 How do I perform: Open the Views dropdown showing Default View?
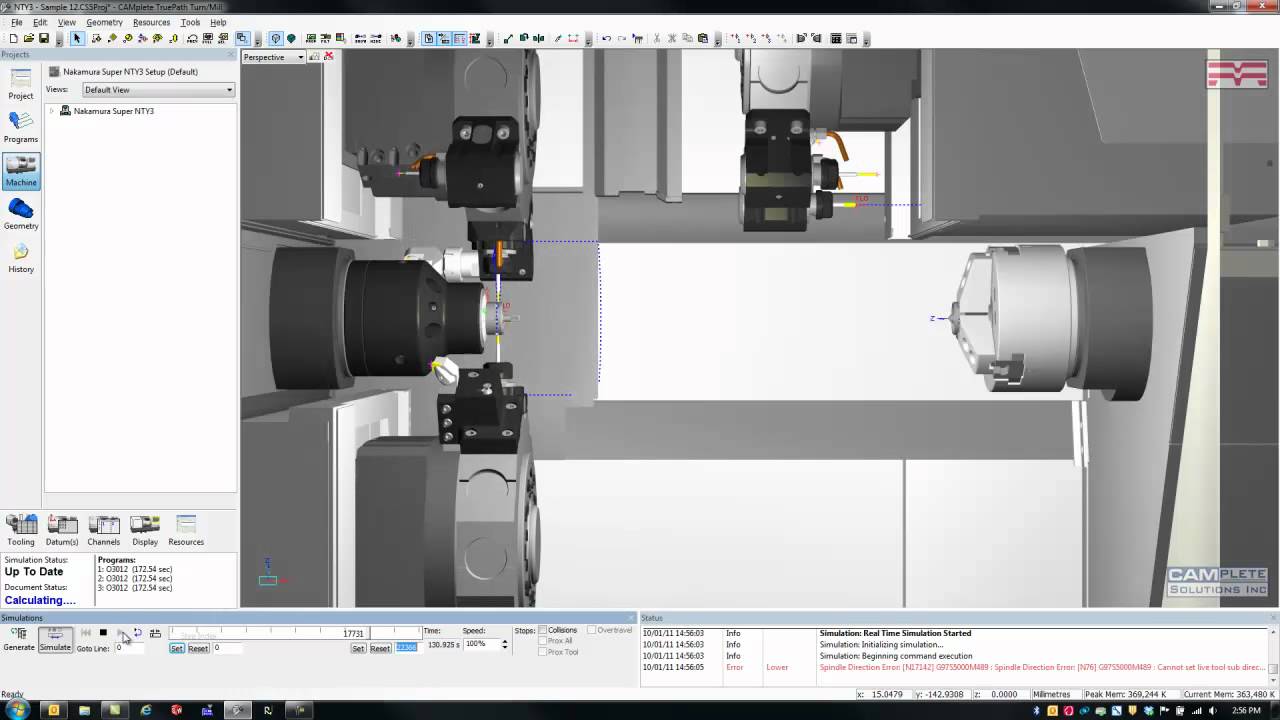click(x=158, y=90)
